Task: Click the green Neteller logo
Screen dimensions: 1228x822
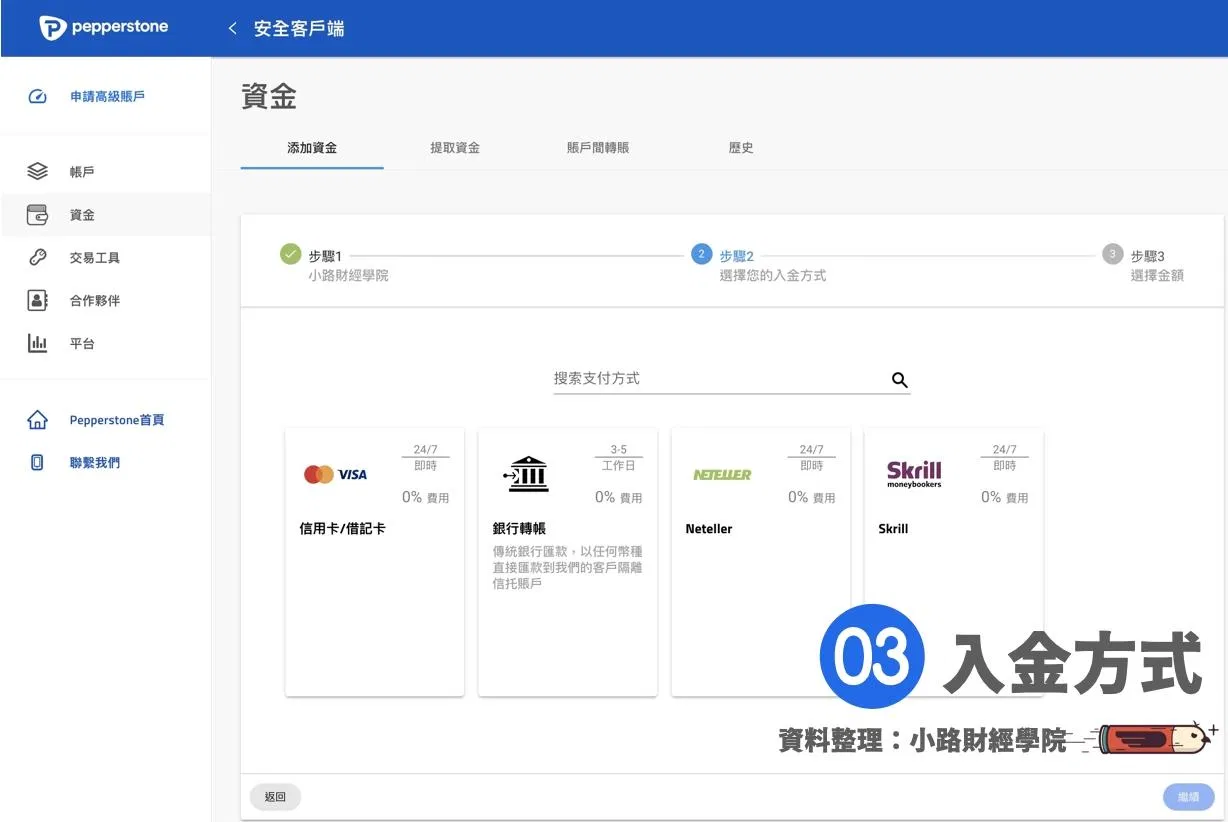Action: pyautogui.click(x=722, y=475)
